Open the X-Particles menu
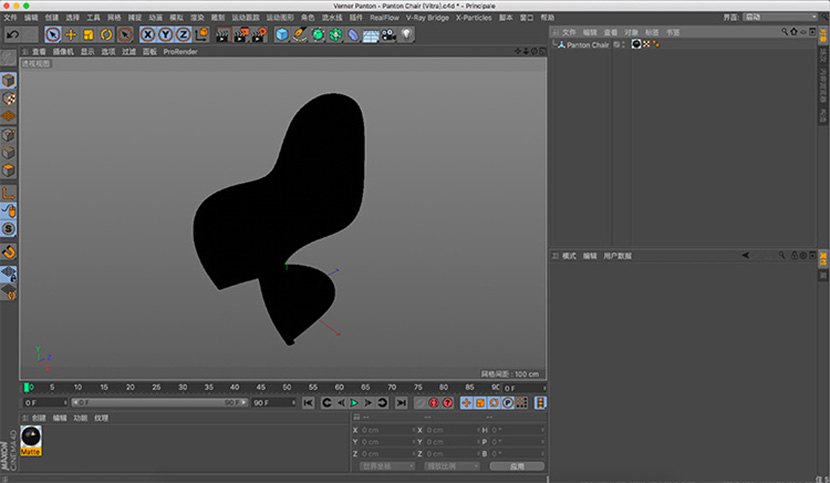This screenshot has width=830, height=483. coord(474,17)
